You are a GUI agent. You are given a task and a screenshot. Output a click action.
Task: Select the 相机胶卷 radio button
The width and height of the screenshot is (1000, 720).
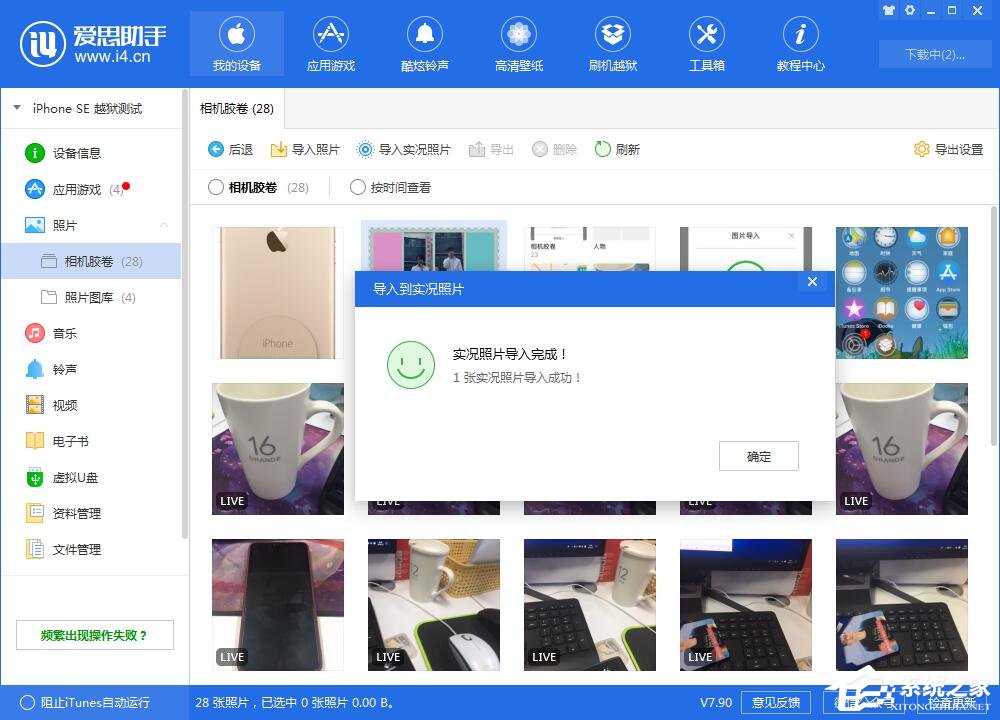(214, 187)
